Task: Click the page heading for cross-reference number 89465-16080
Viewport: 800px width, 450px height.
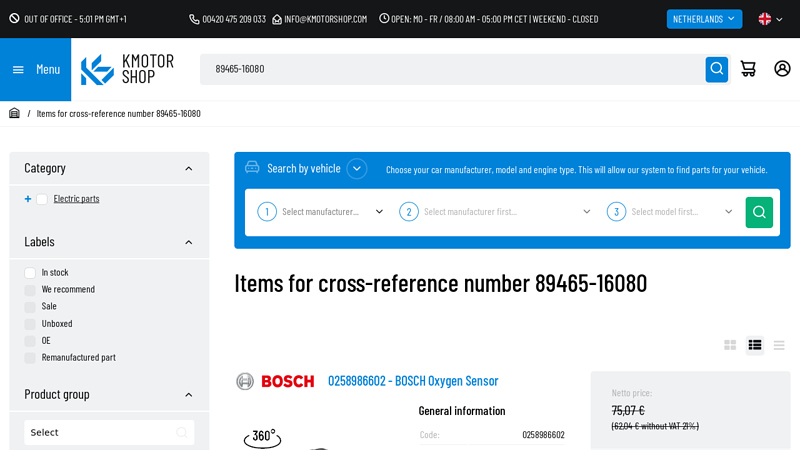Action: [441, 283]
